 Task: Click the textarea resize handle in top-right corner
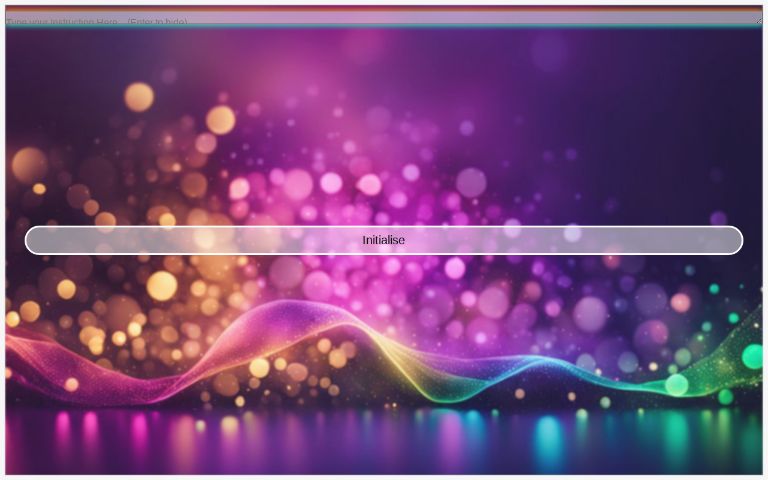tap(757, 21)
